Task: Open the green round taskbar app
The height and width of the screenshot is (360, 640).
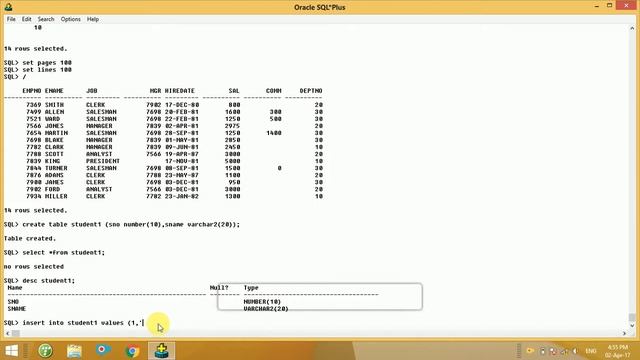Action: point(45,351)
